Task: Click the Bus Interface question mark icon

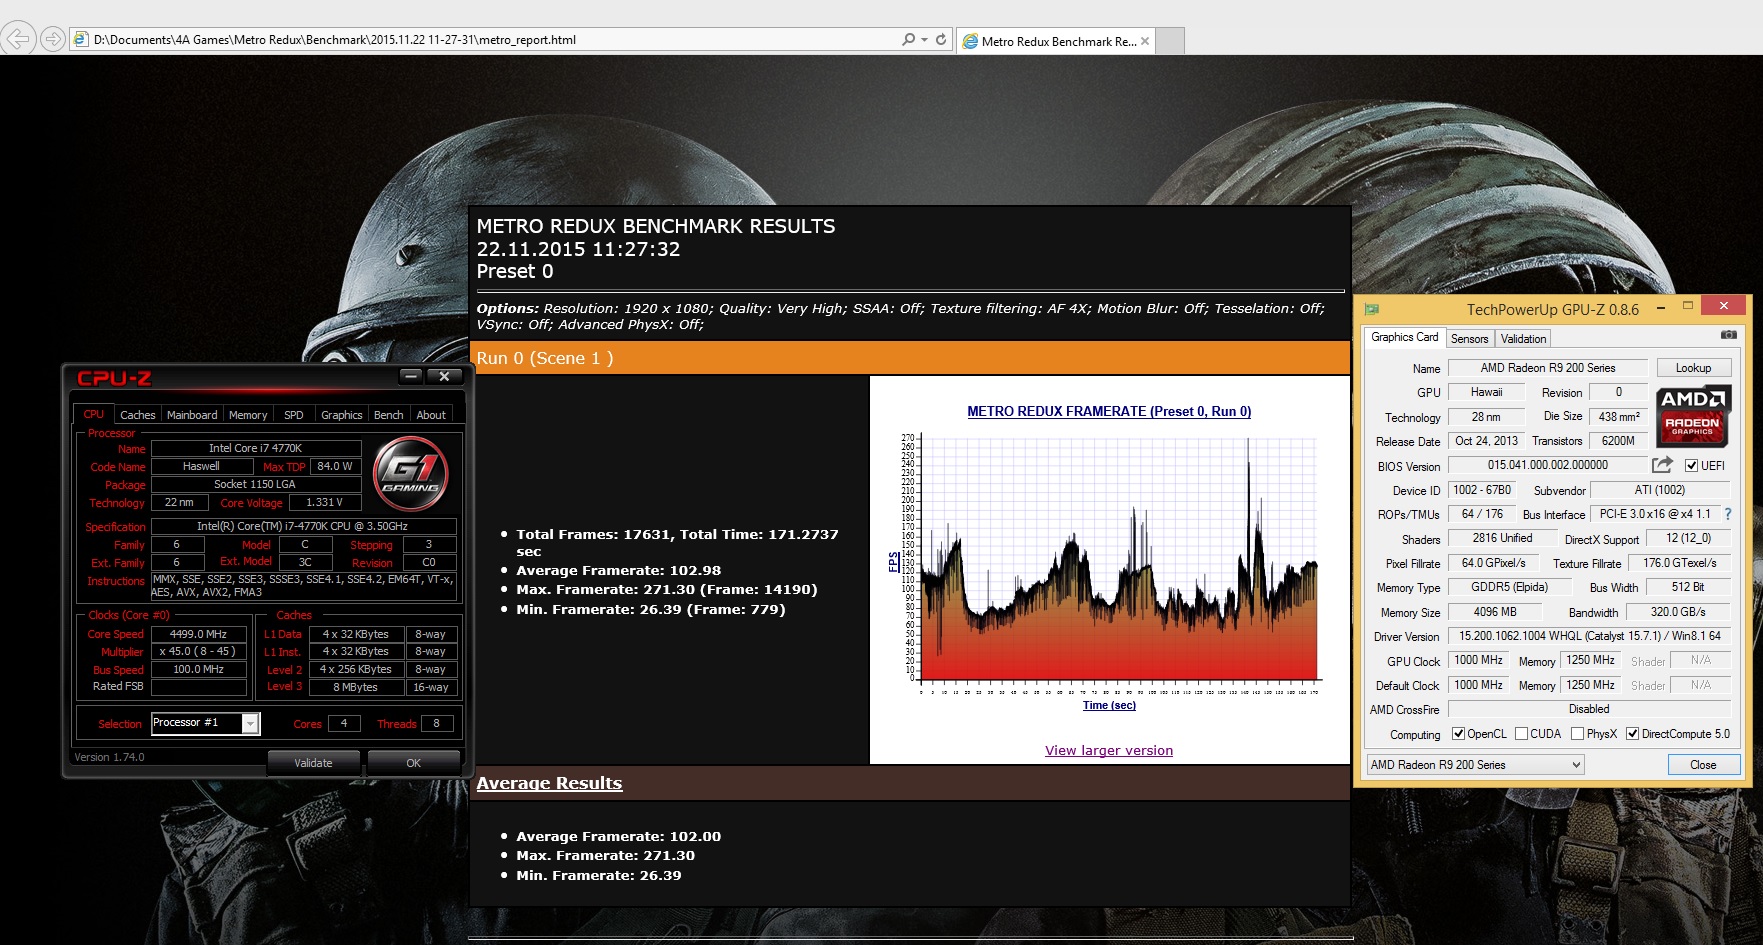Action: (x=1727, y=514)
